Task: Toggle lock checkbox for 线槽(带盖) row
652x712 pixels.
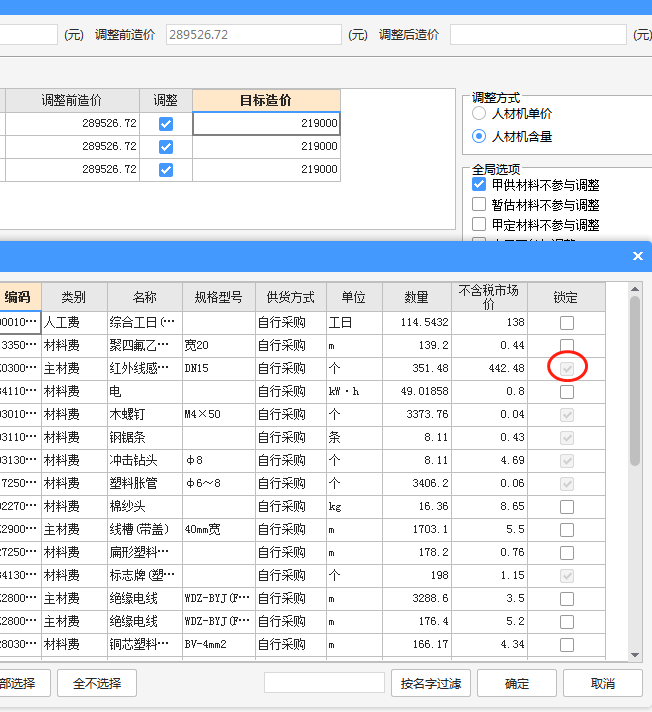Action: coord(567,529)
